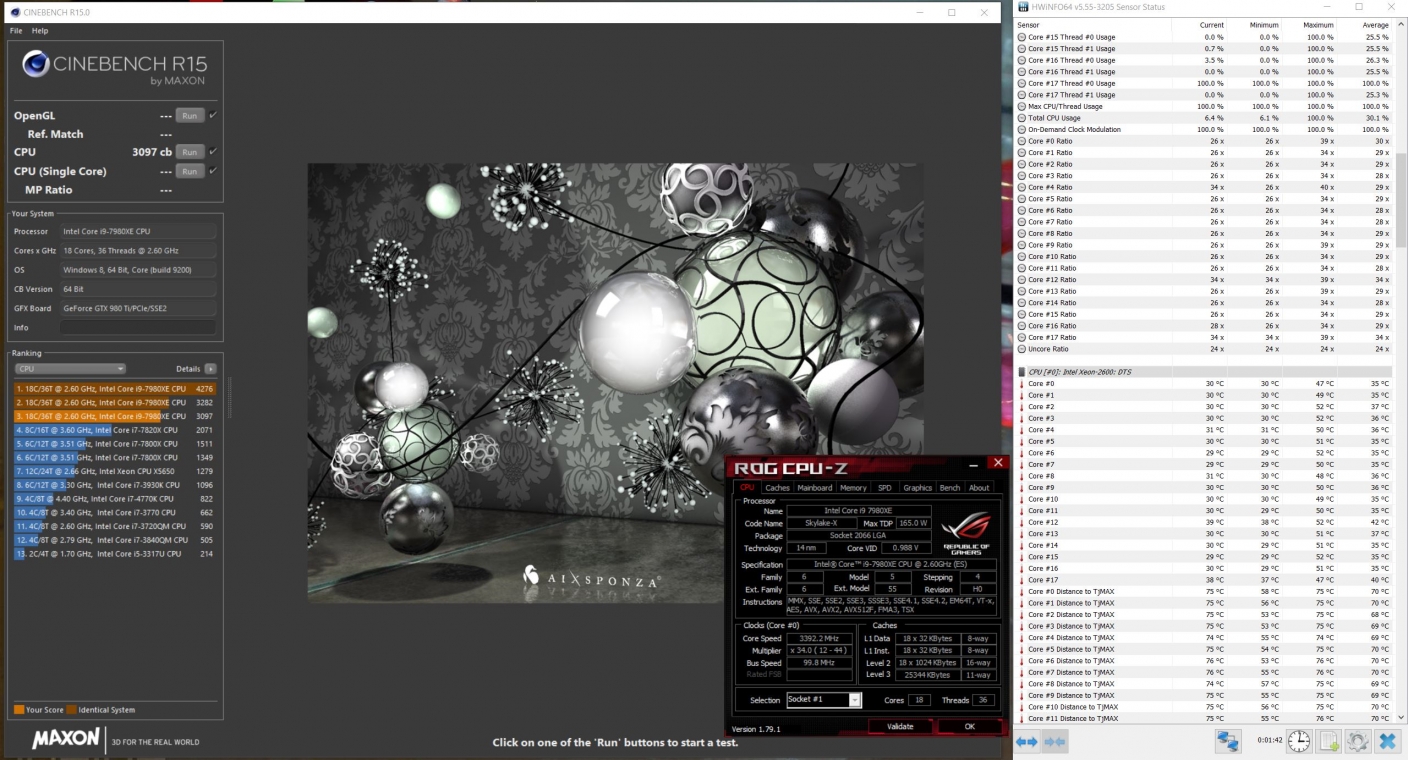Select the CPU tab in CPU-Z
The width and height of the screenshot is (1408, 760).
click(747, 488)
